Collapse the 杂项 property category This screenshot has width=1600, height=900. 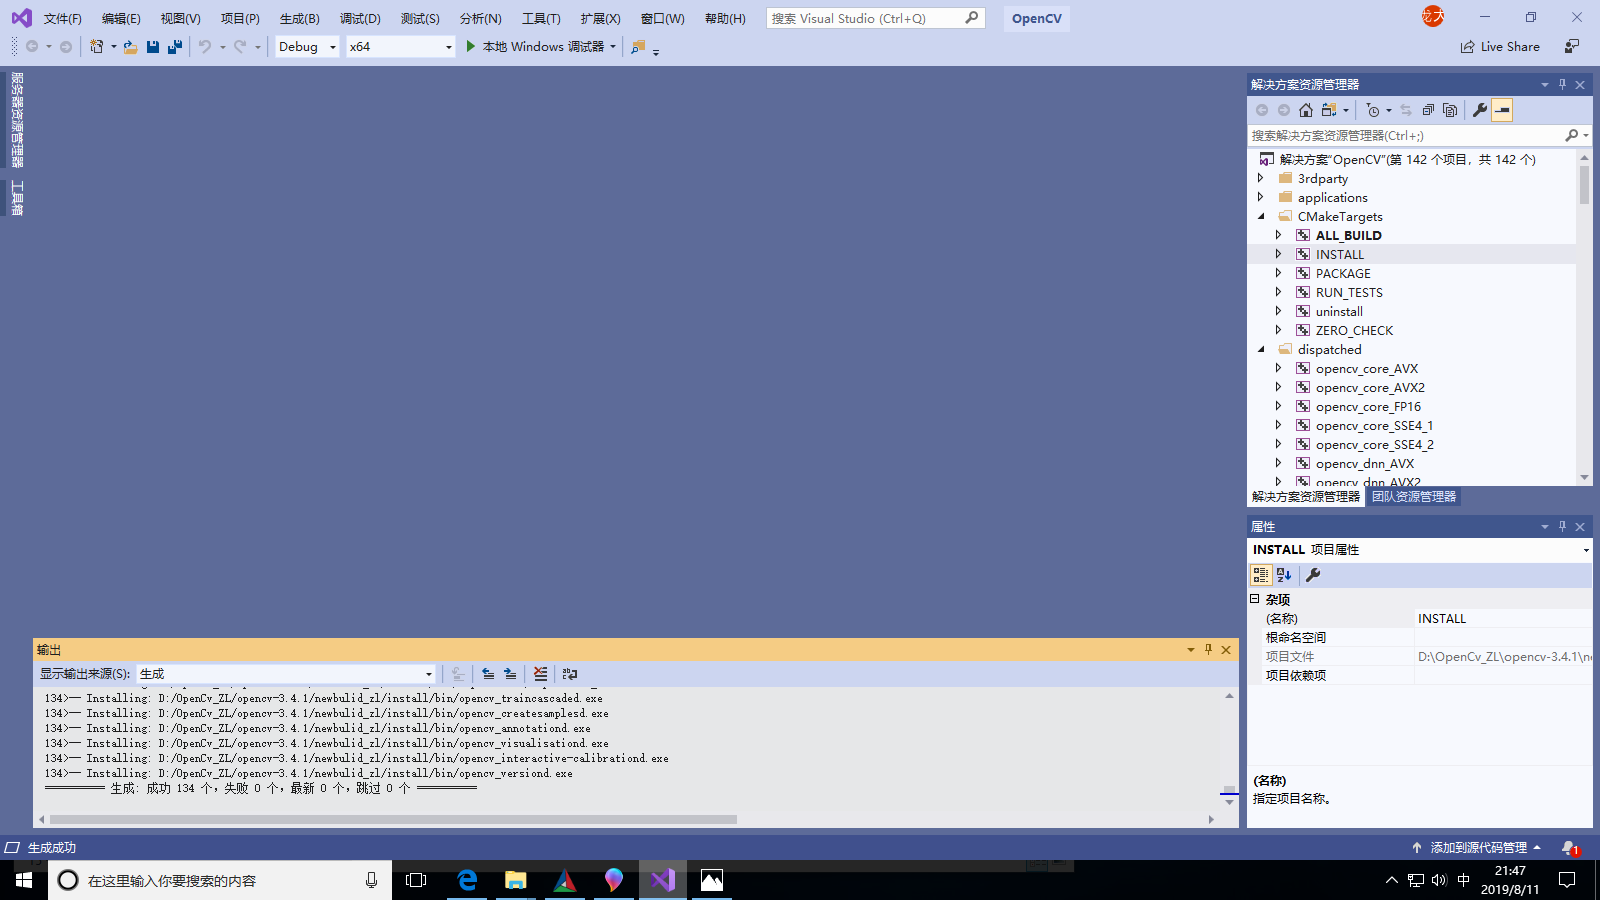(1255, 599)
